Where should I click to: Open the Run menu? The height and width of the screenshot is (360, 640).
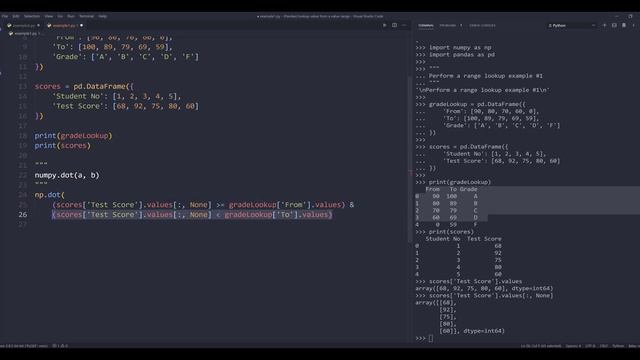point(71,16)
